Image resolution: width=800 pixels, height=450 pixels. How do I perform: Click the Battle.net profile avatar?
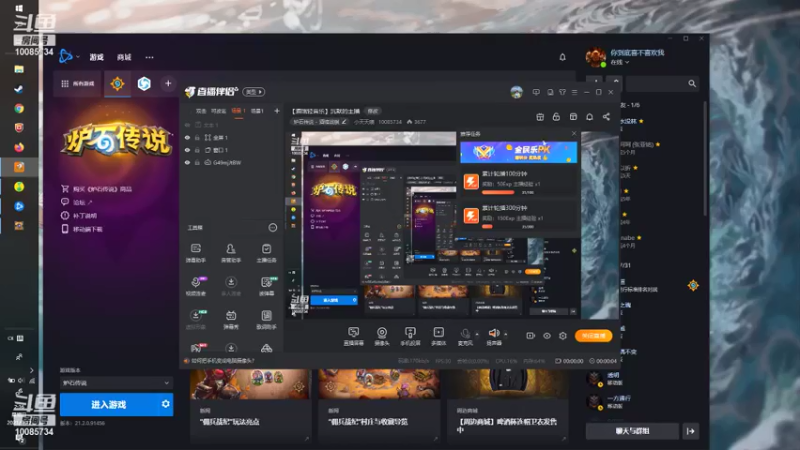click(595, 57)
